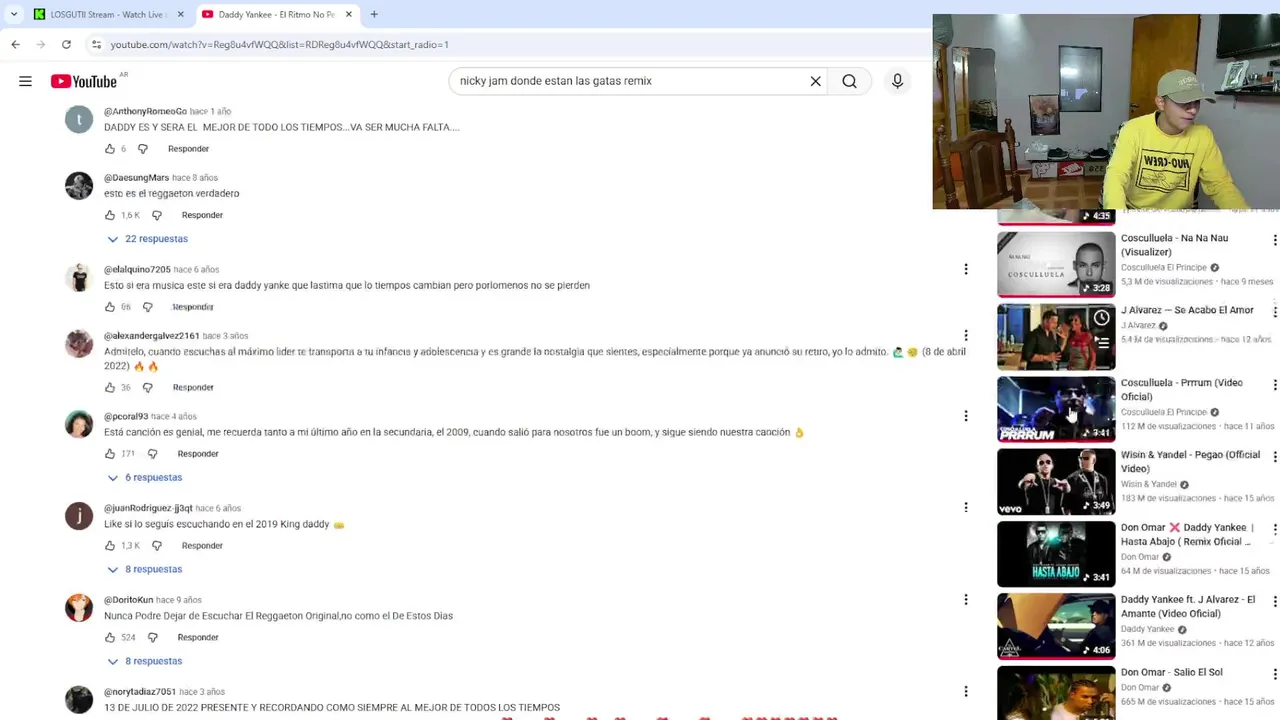Like the @elalquino7205 comment
The height and width of the screenshot is (720, 1280).
[x=110, y=307]
